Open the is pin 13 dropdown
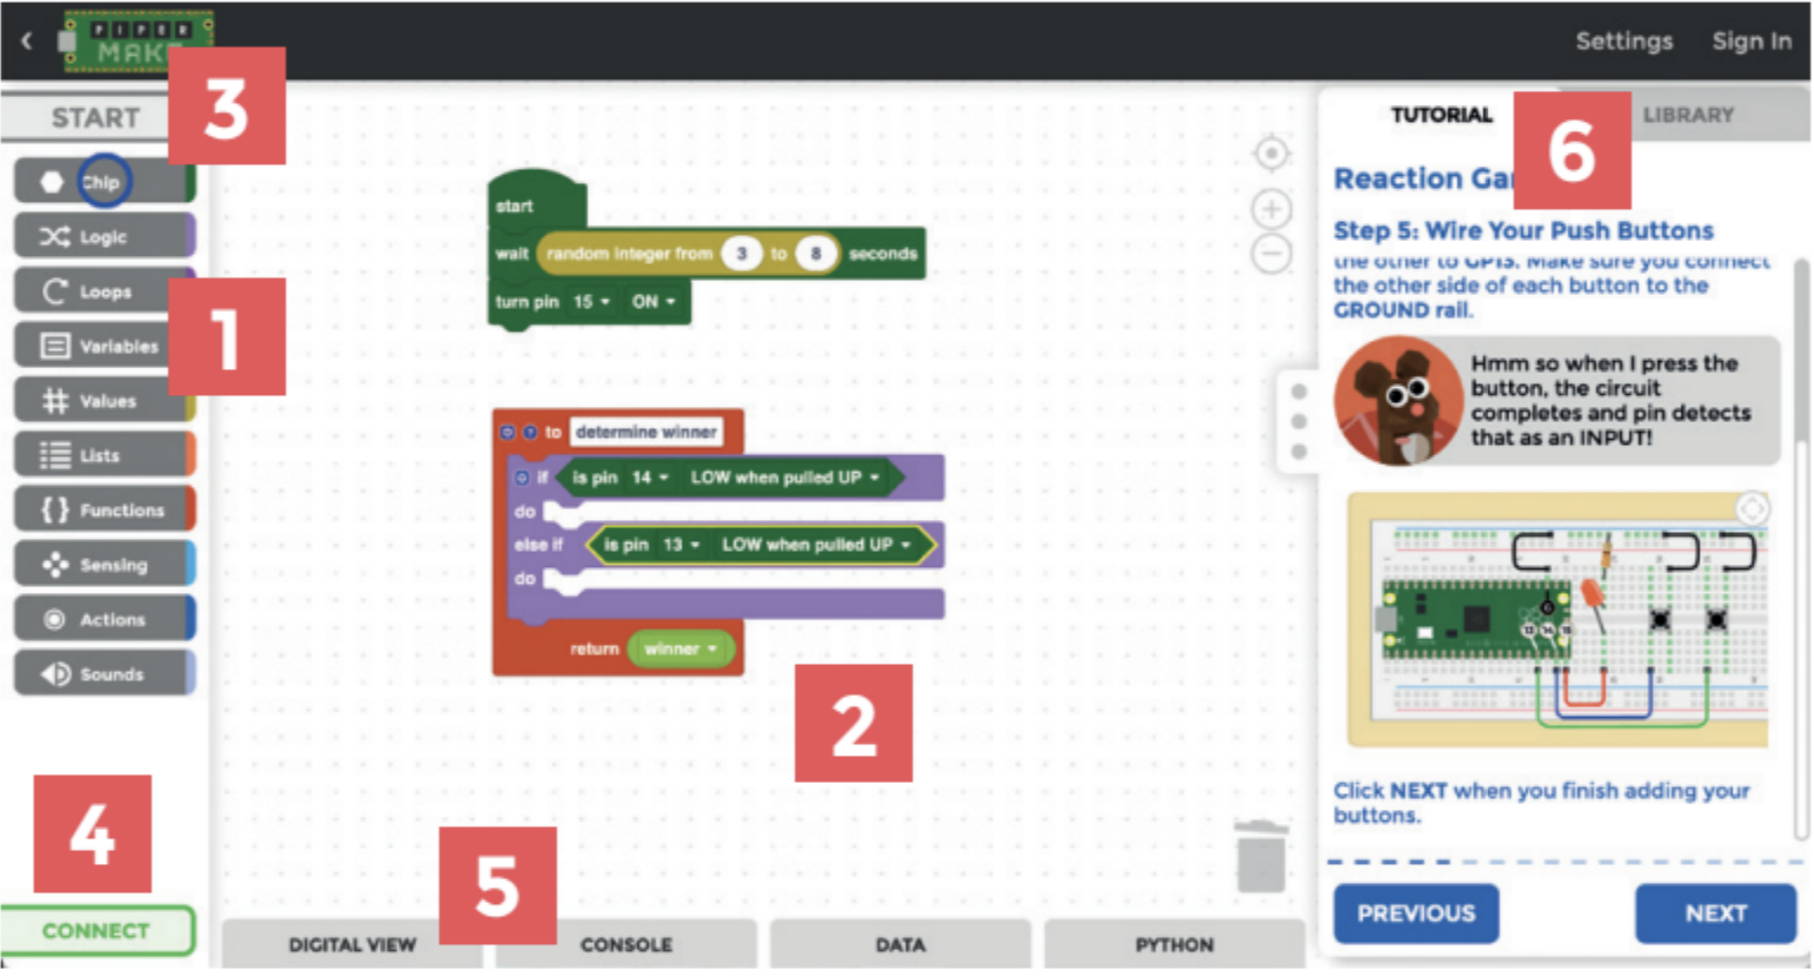 [x=680, y=545]
